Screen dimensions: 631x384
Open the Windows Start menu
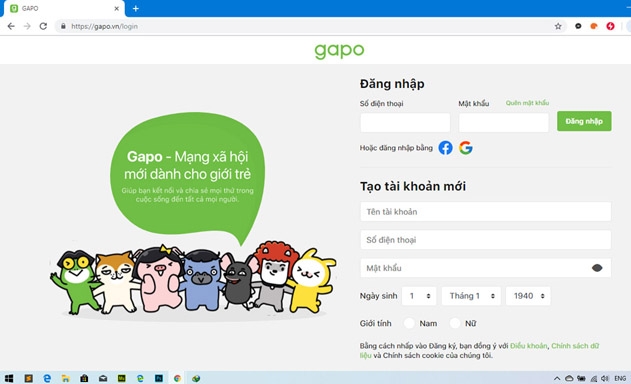pyautogui.click(x=9, y=378)
